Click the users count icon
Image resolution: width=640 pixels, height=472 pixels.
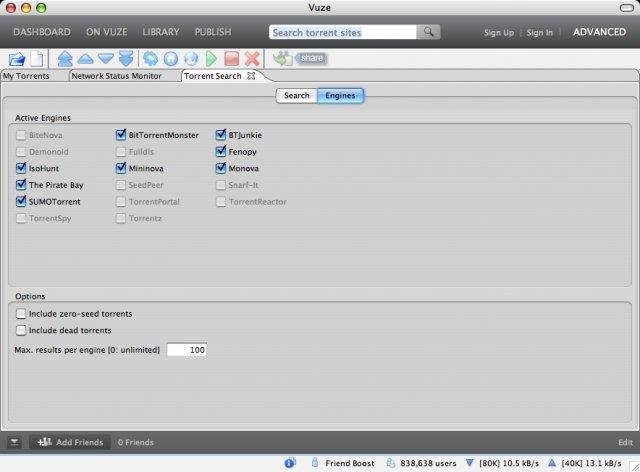pyautogui.click(x=391, y=463)
